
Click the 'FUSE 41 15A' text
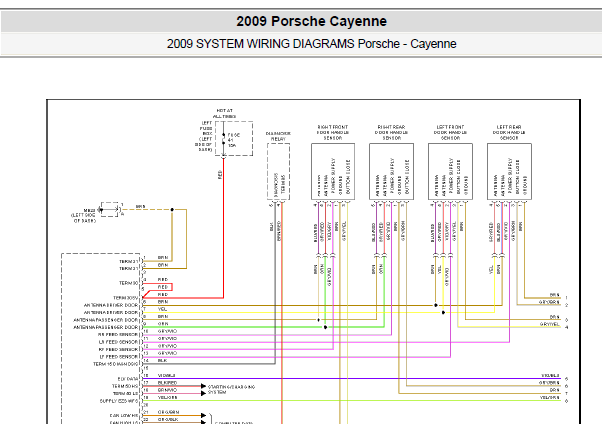(234, 140)
